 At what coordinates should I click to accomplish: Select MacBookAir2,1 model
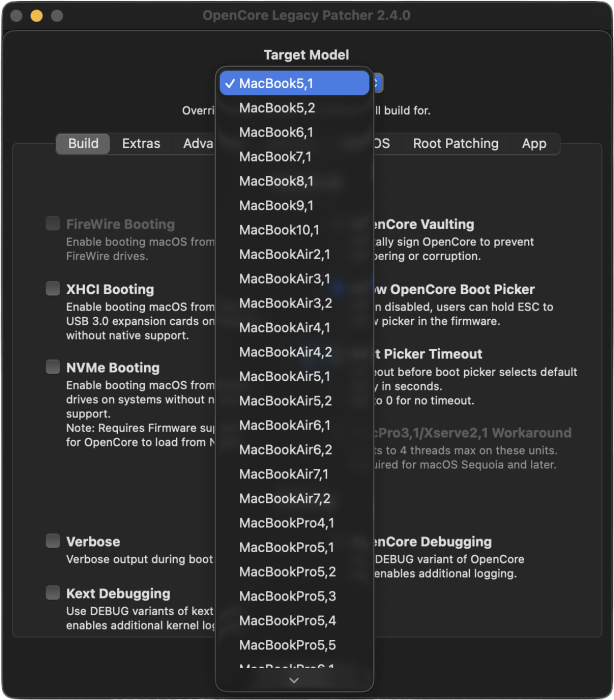pyautogui.click(x=294, y=254)
